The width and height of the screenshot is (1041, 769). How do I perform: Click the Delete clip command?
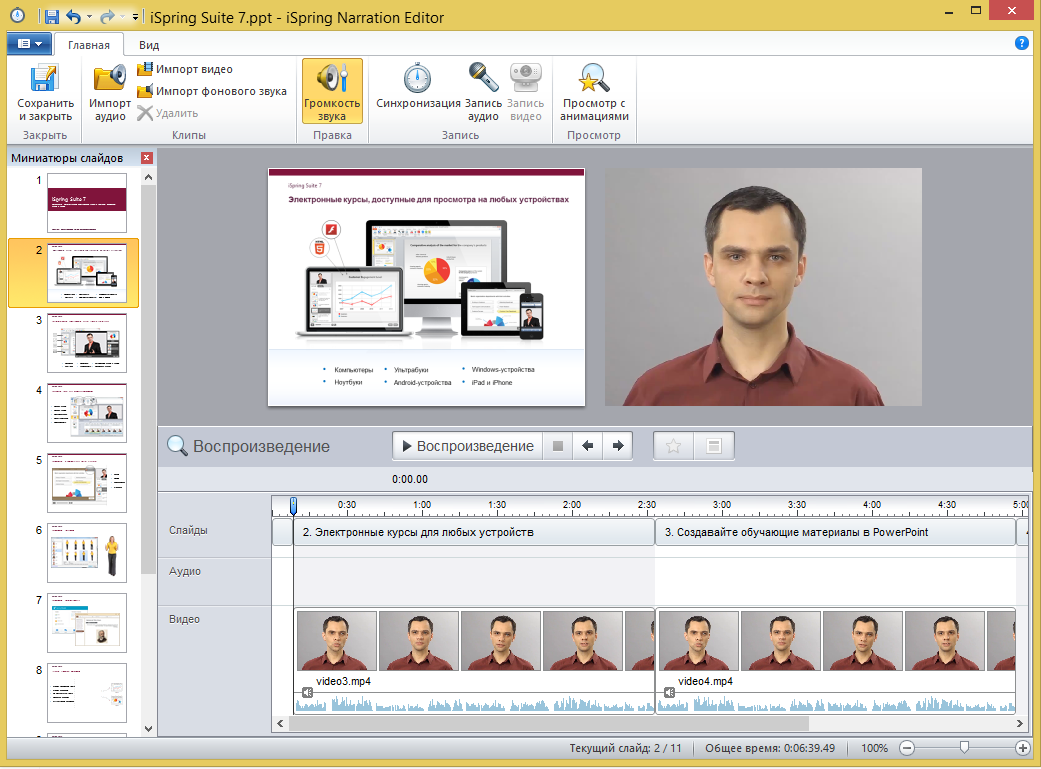click(x=168, y=113)
